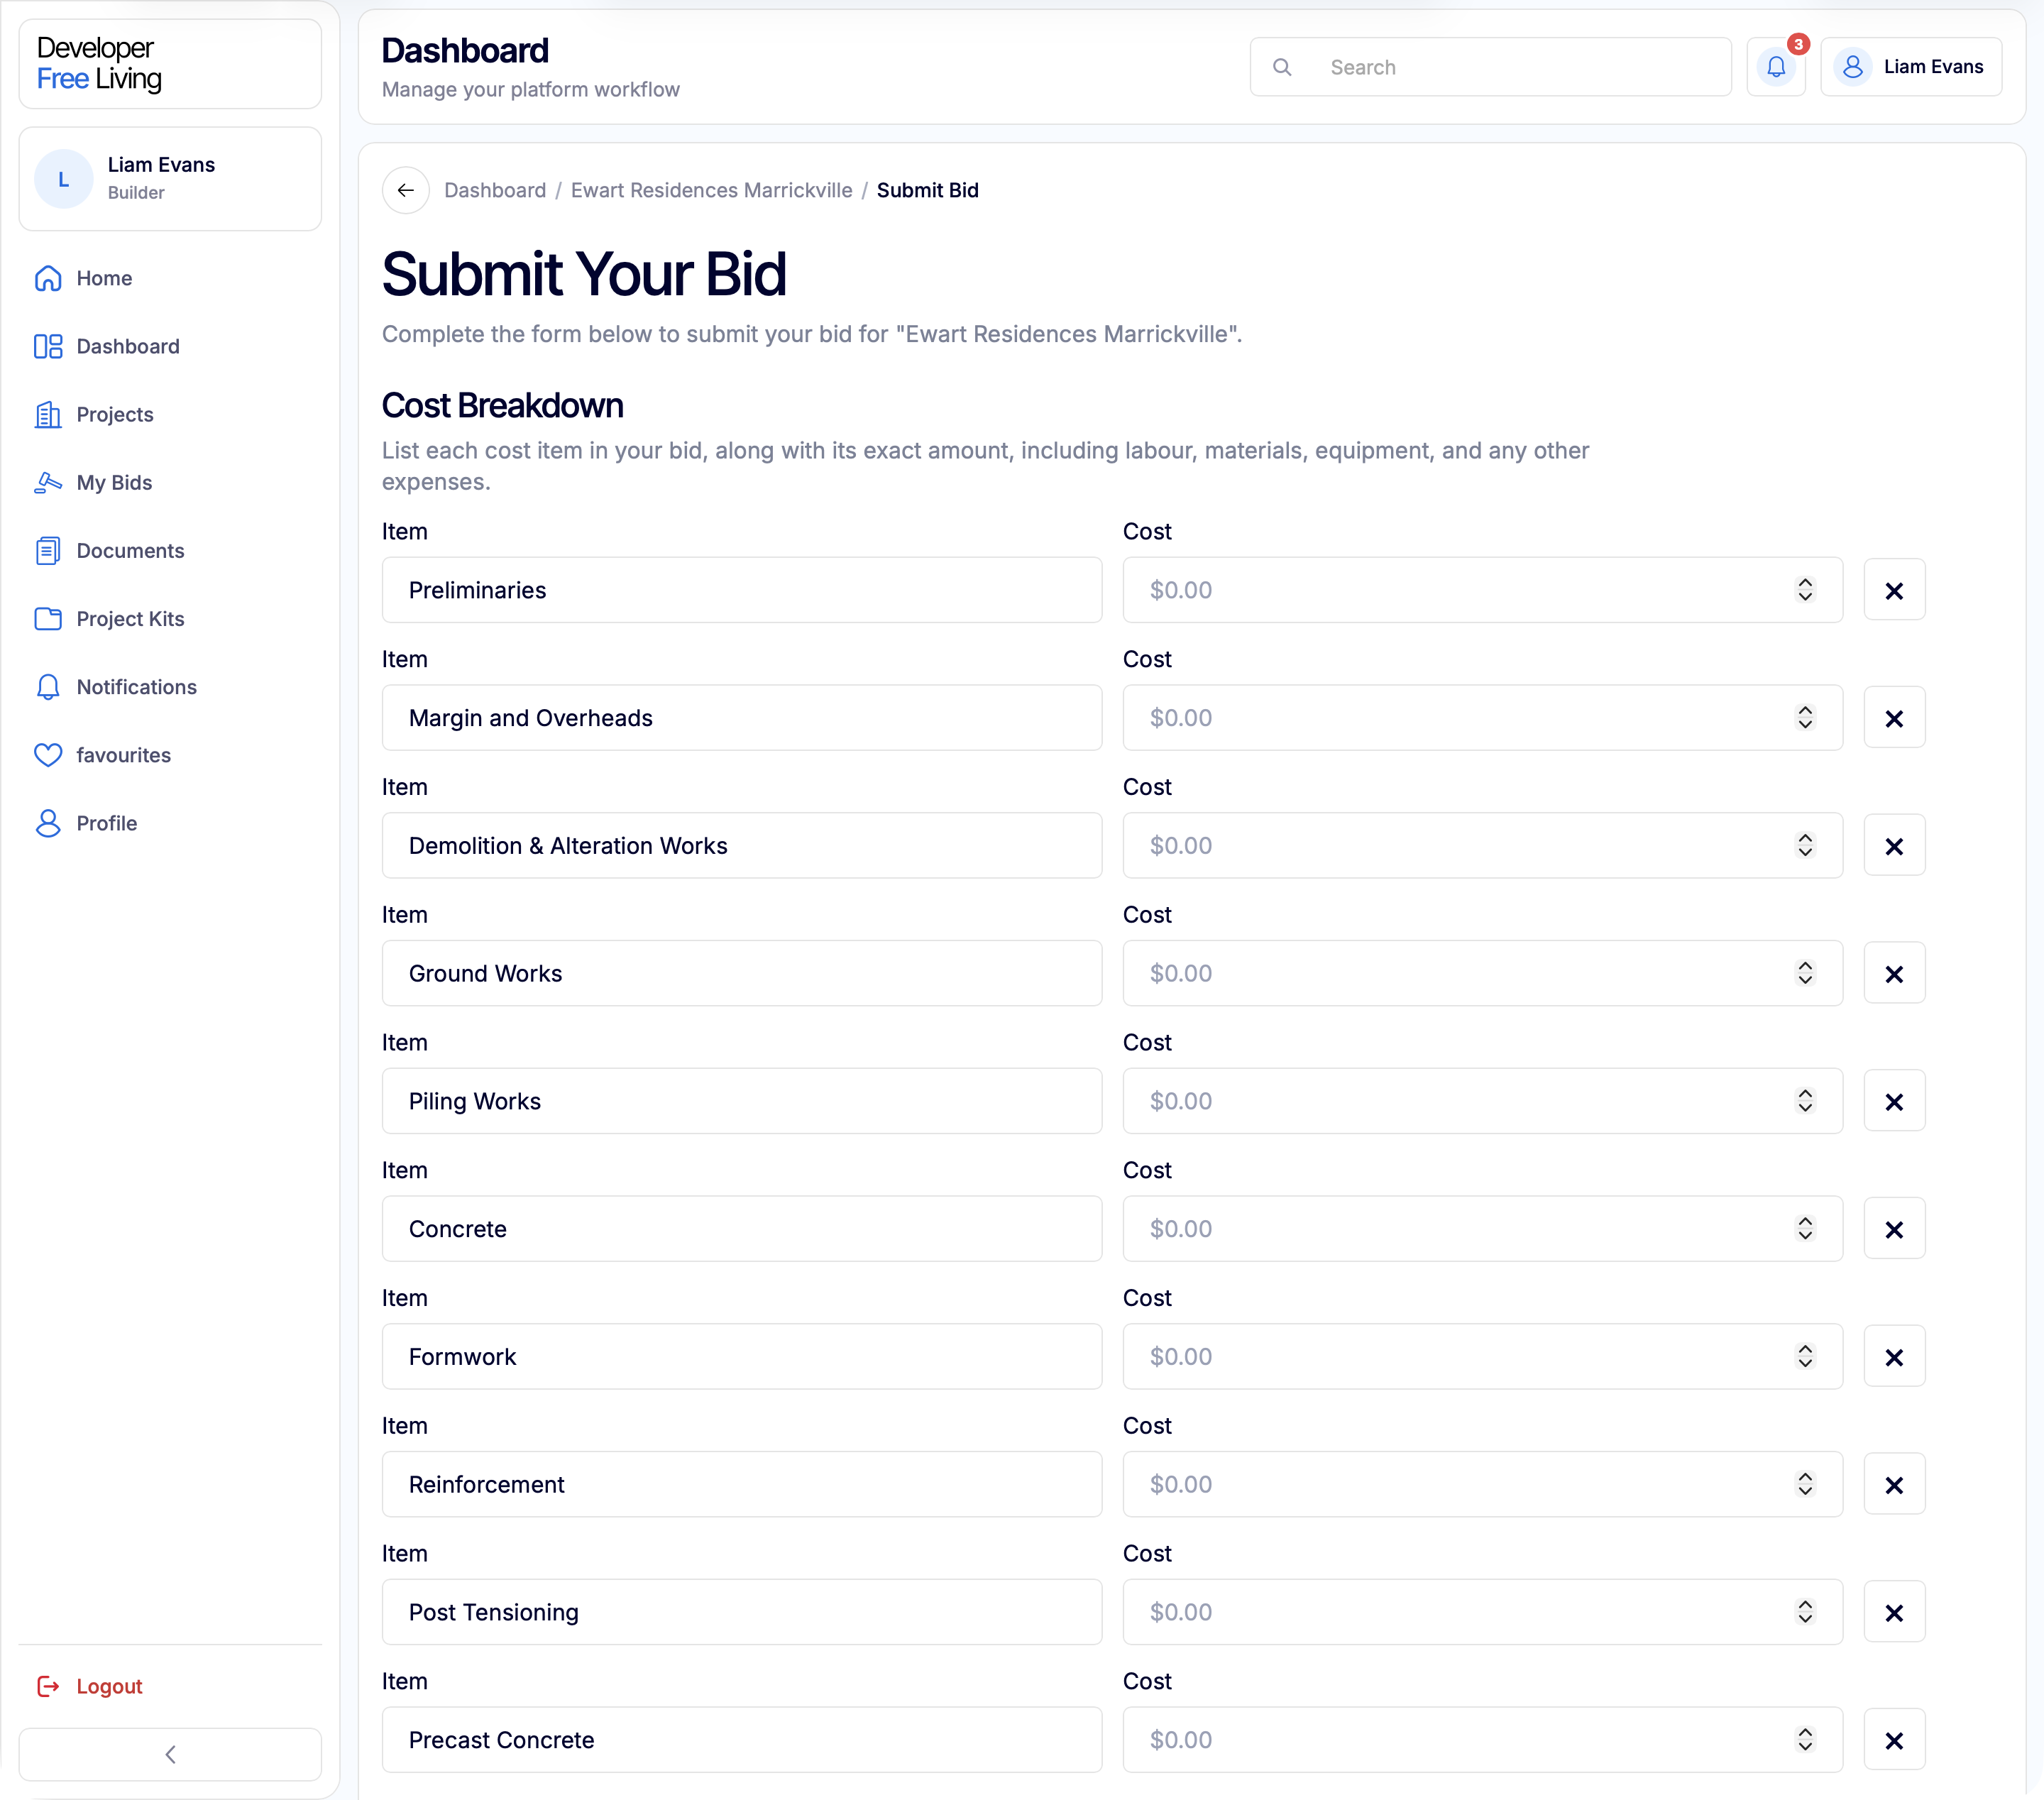Viewport: 2044px width, 1800px height.
Task: Delete the Demolition & Alteration Works row
Action: pyautogui.click(x=1894, y=846)
